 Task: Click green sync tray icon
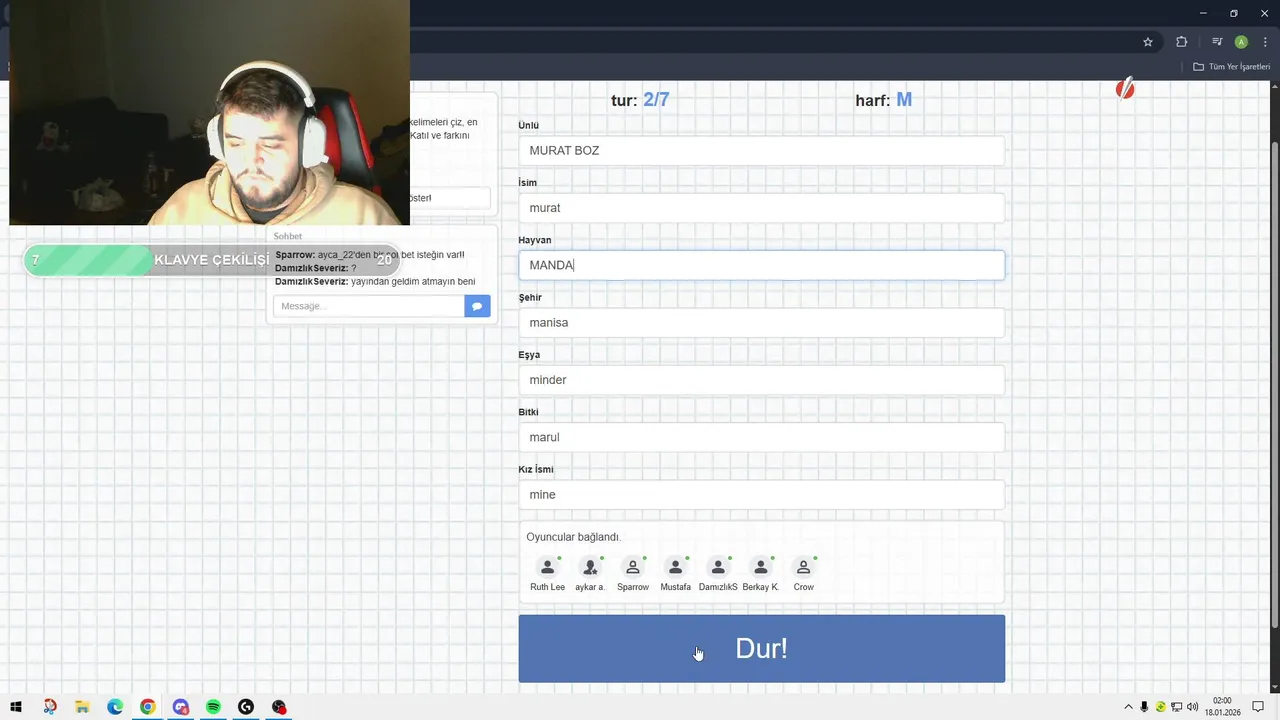(1161, 707)
